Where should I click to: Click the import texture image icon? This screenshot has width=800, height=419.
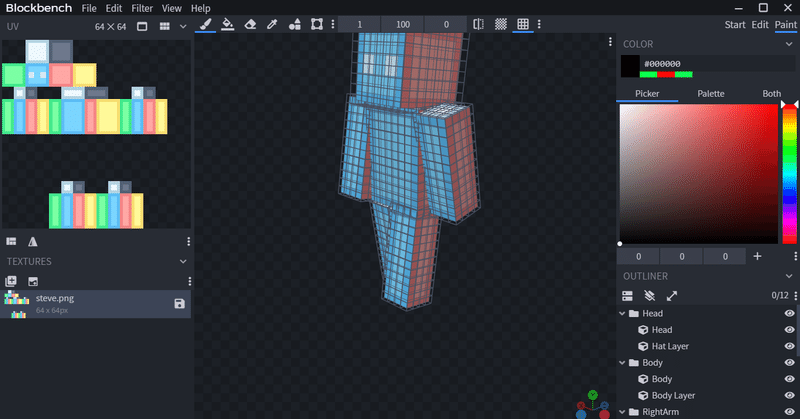point(33,281)
